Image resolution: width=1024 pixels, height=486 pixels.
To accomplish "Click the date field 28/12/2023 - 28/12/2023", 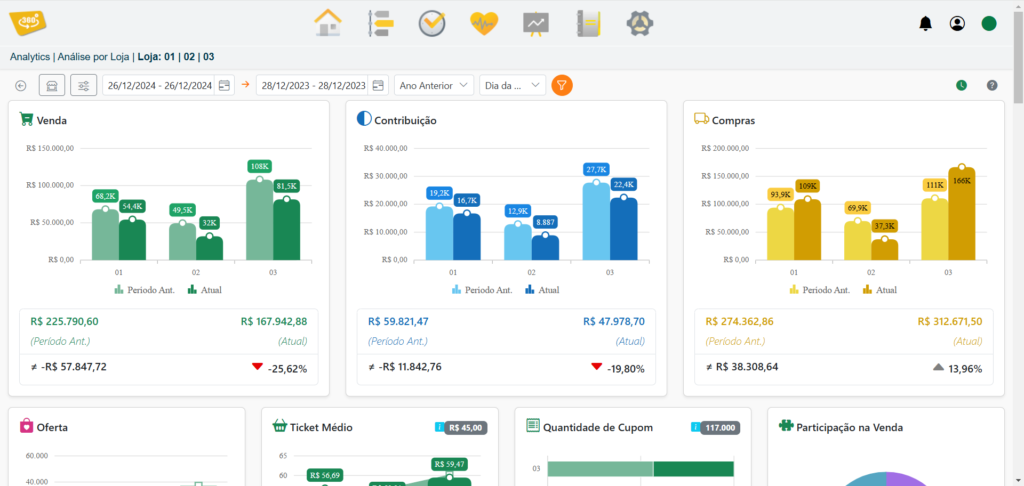I will (x=312, y=86).
